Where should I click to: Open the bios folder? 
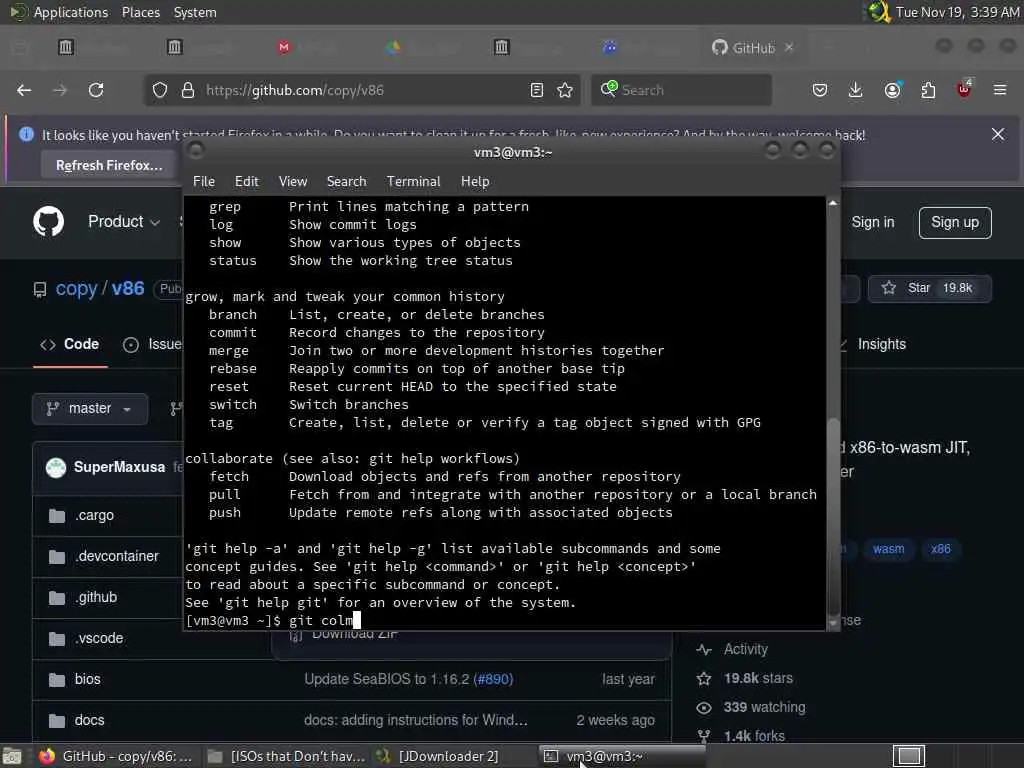(88, 679)
